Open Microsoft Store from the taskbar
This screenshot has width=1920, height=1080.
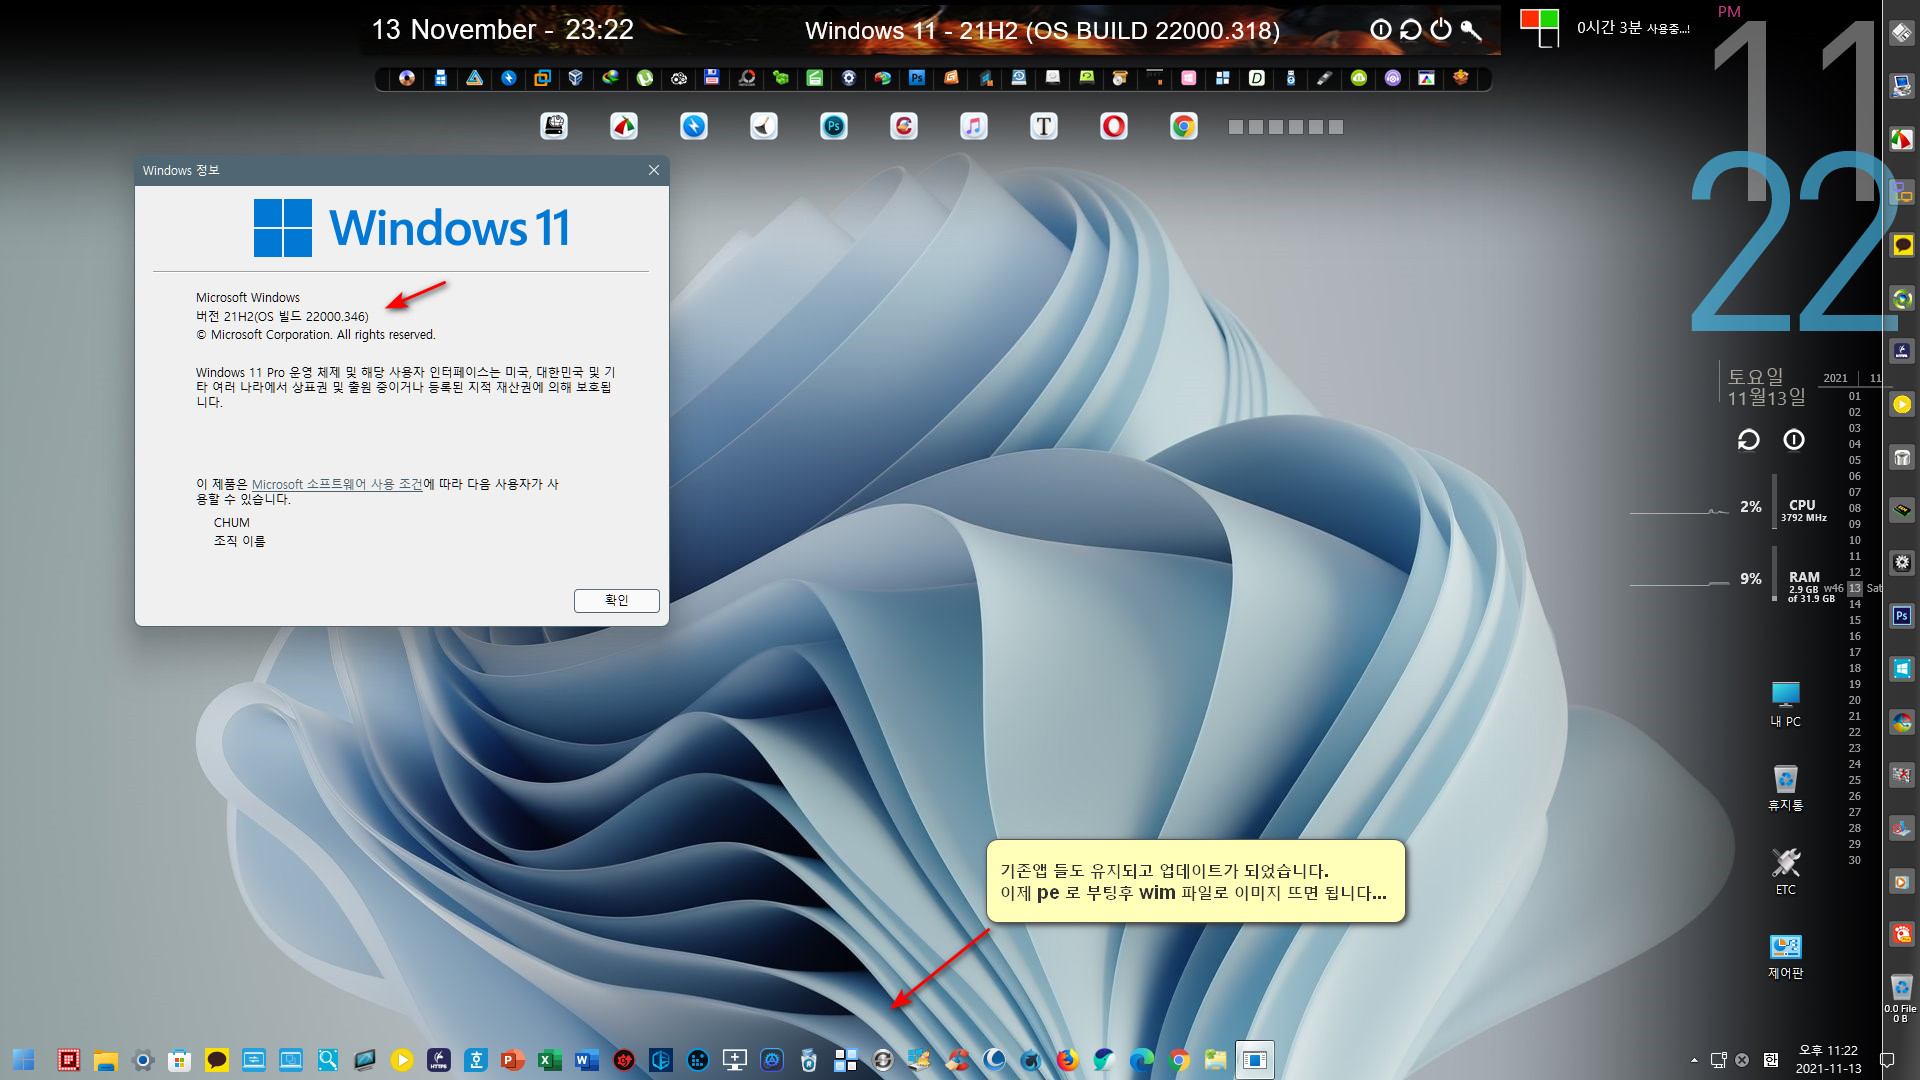180,1060
